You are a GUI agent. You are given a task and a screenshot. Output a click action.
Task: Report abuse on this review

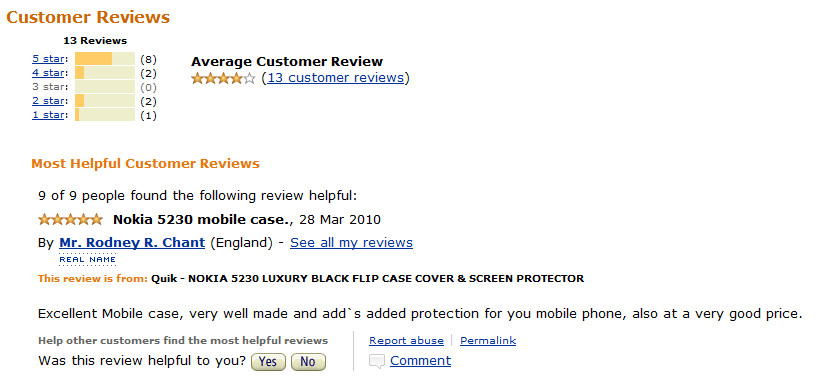coord(407,341)
